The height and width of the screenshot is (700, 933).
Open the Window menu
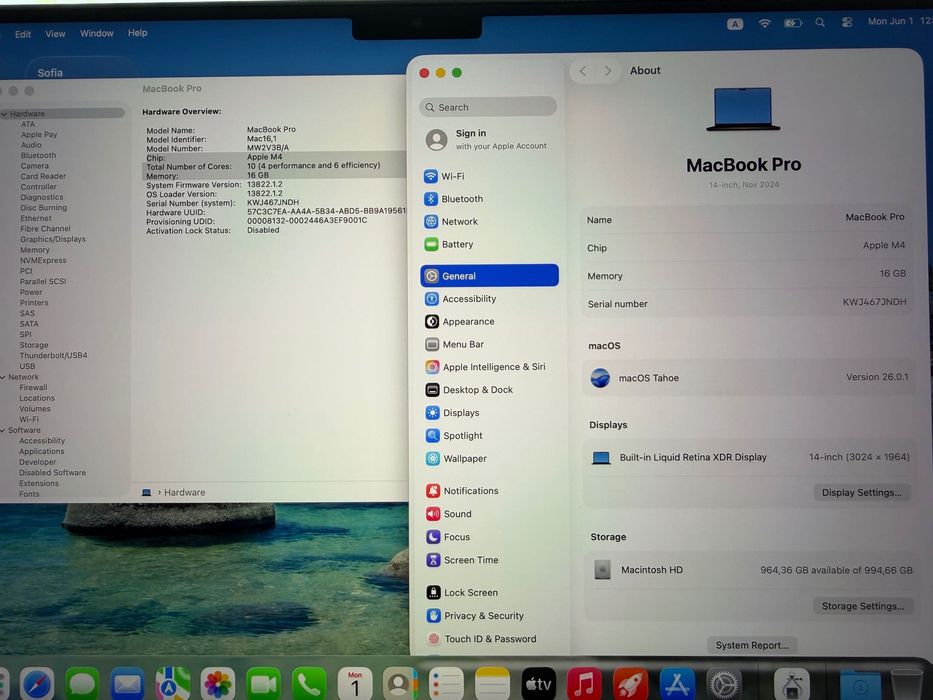96,33
